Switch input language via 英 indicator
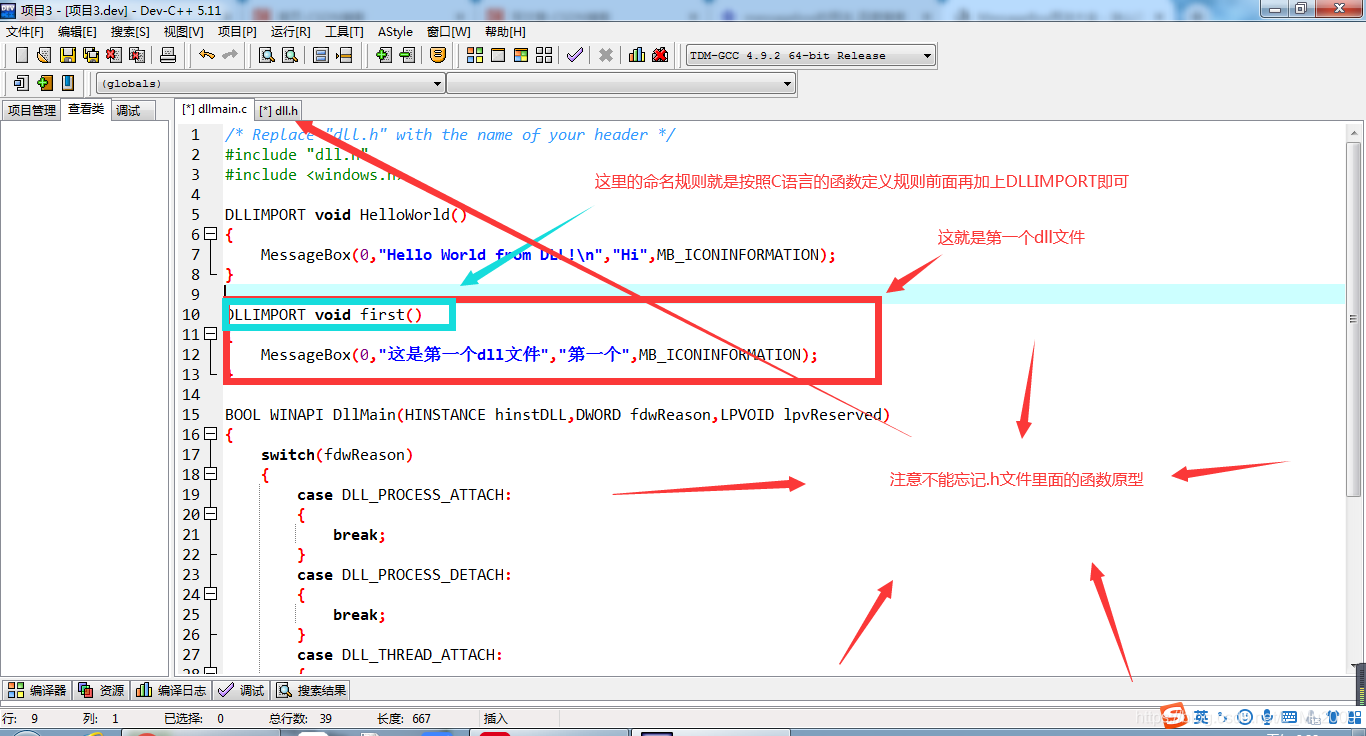 click(x=1200, y=717)
